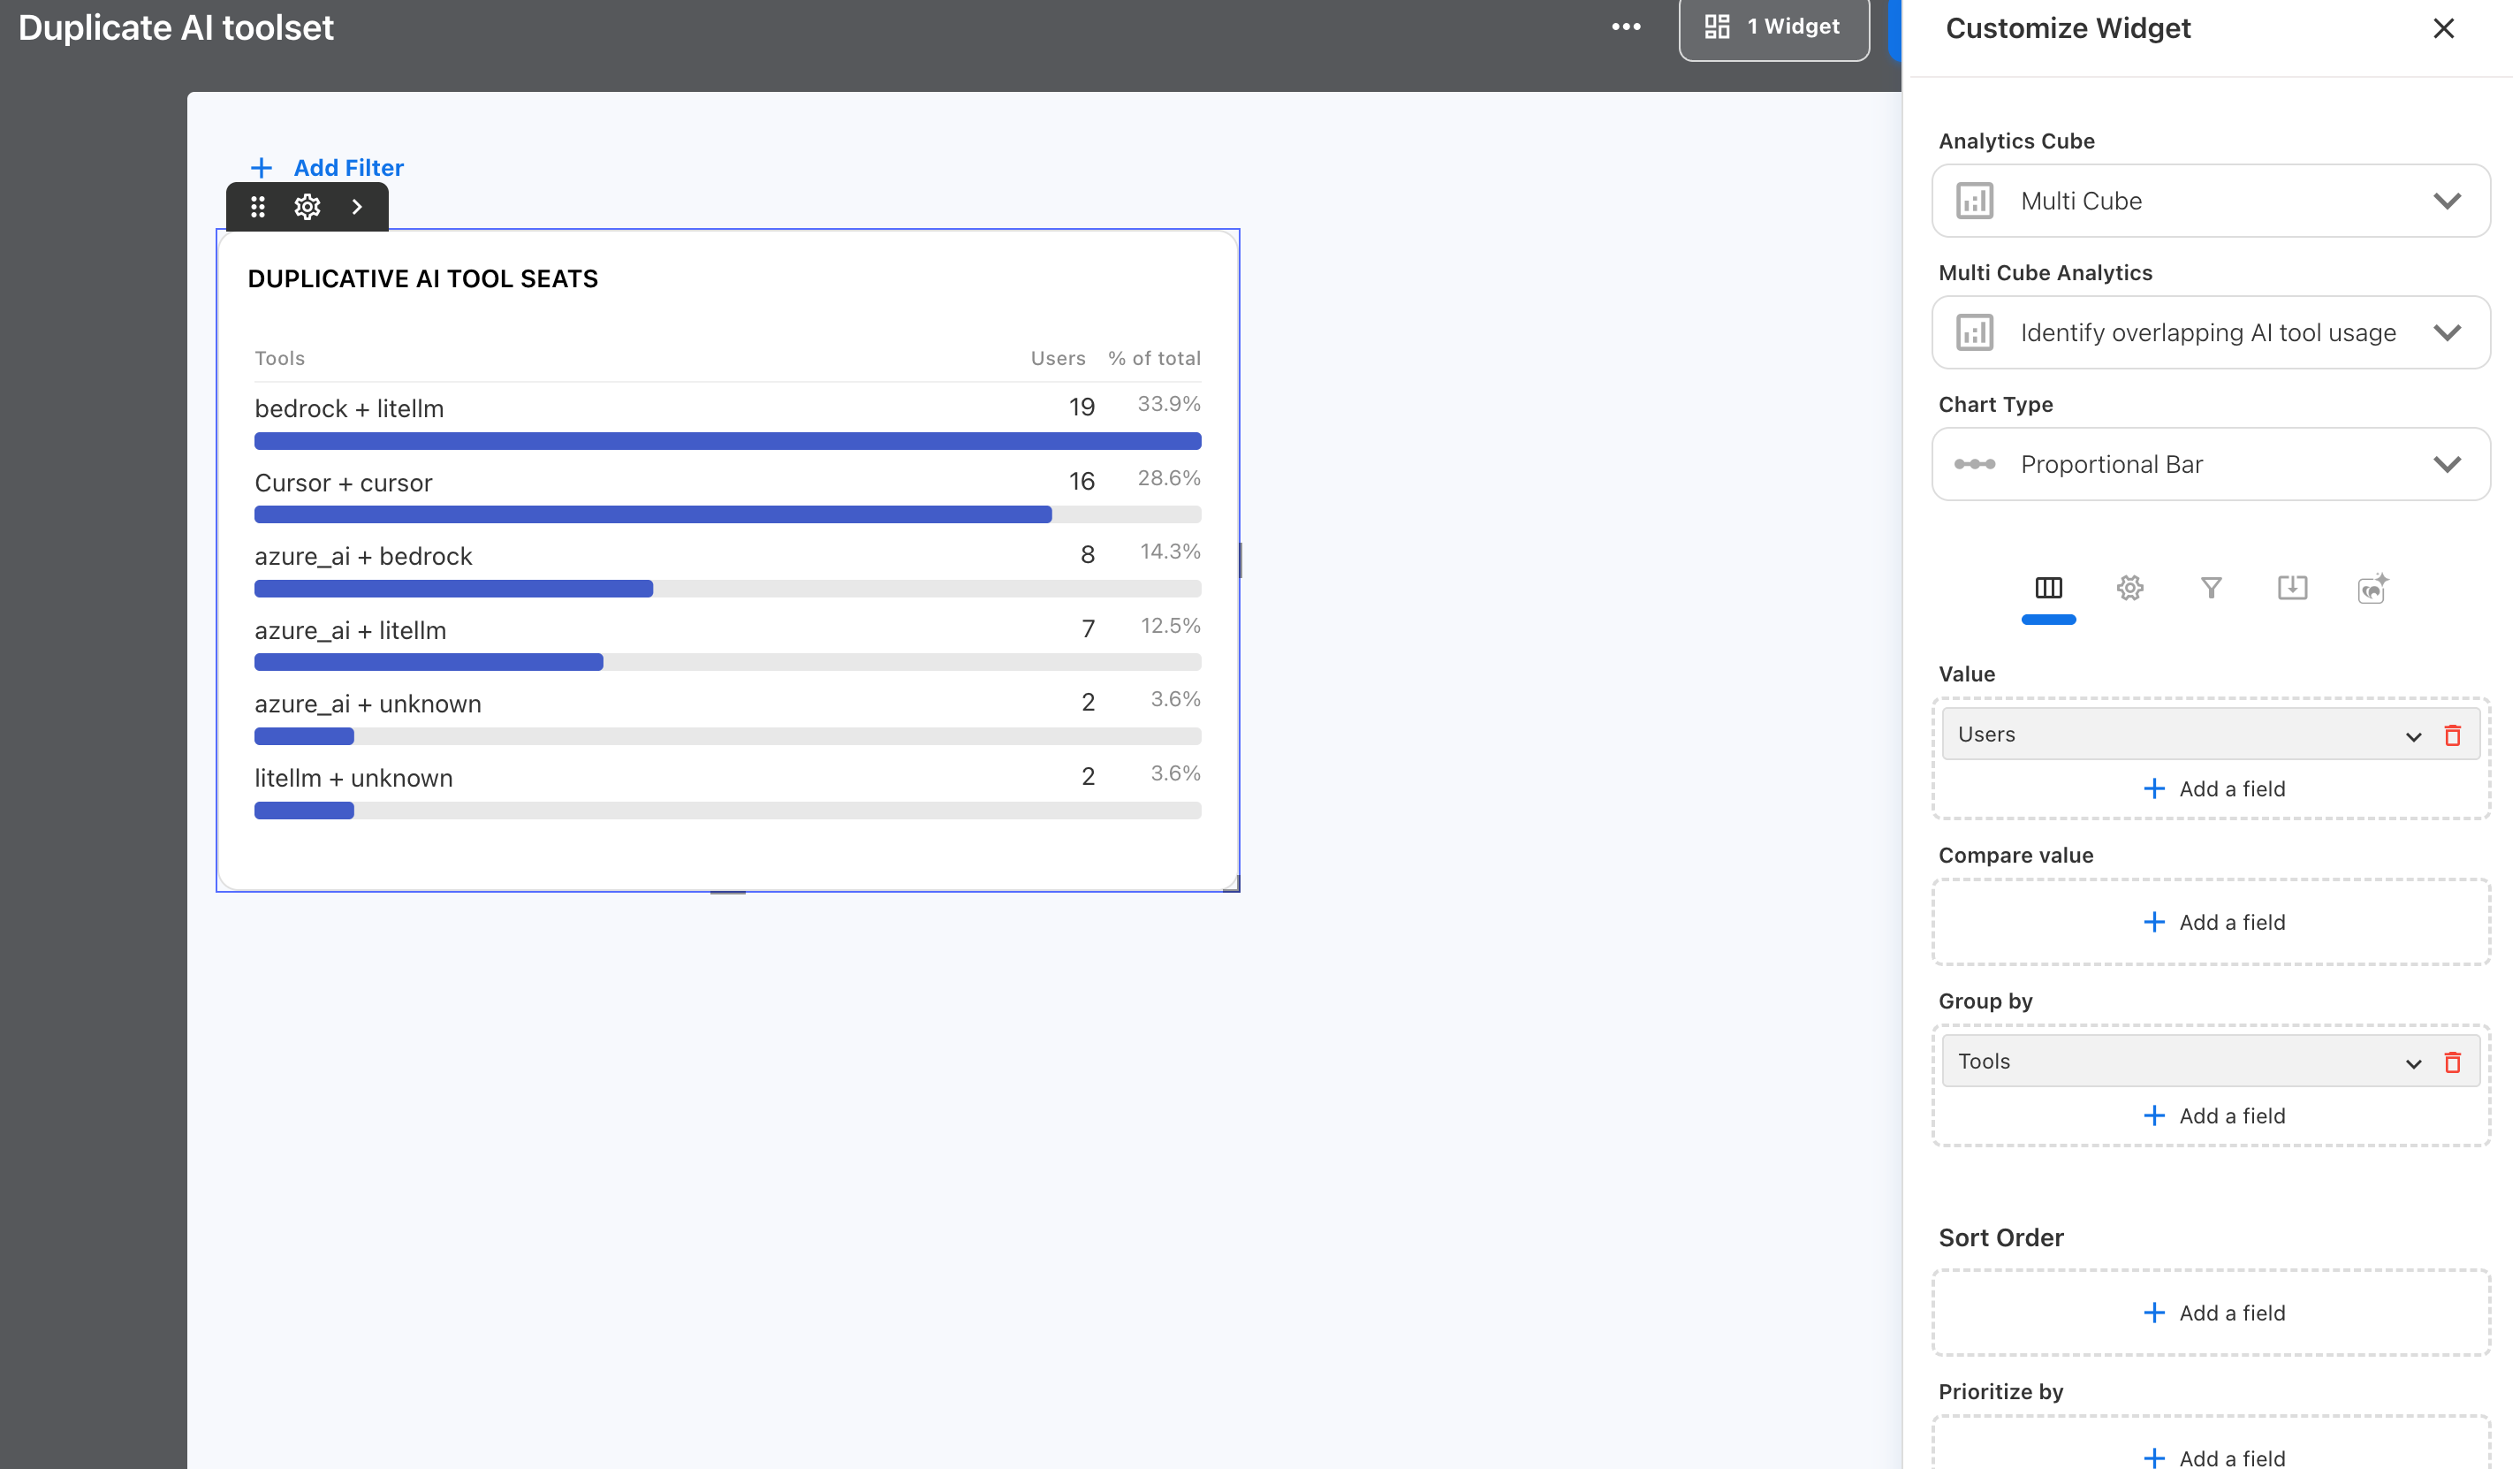Viewport: 2520px width, 1469px height.
Task: Expand the Analytics Cube Multi Cube dropdown
Action: (2211, 201)
